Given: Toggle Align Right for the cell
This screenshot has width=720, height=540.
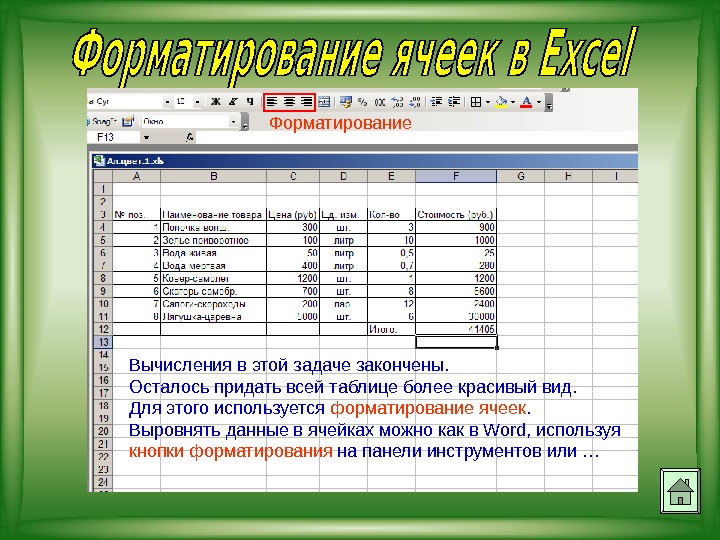Looking at the screenshot, I should (306, 102).
